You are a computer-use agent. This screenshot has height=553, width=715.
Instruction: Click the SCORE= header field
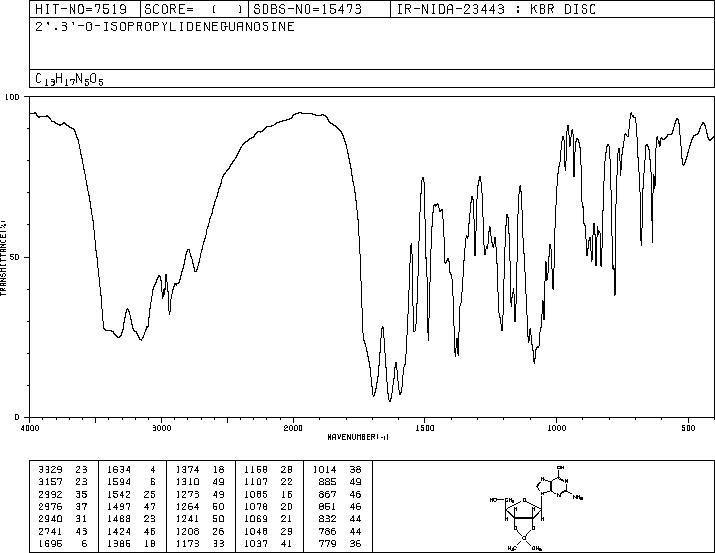193,9
